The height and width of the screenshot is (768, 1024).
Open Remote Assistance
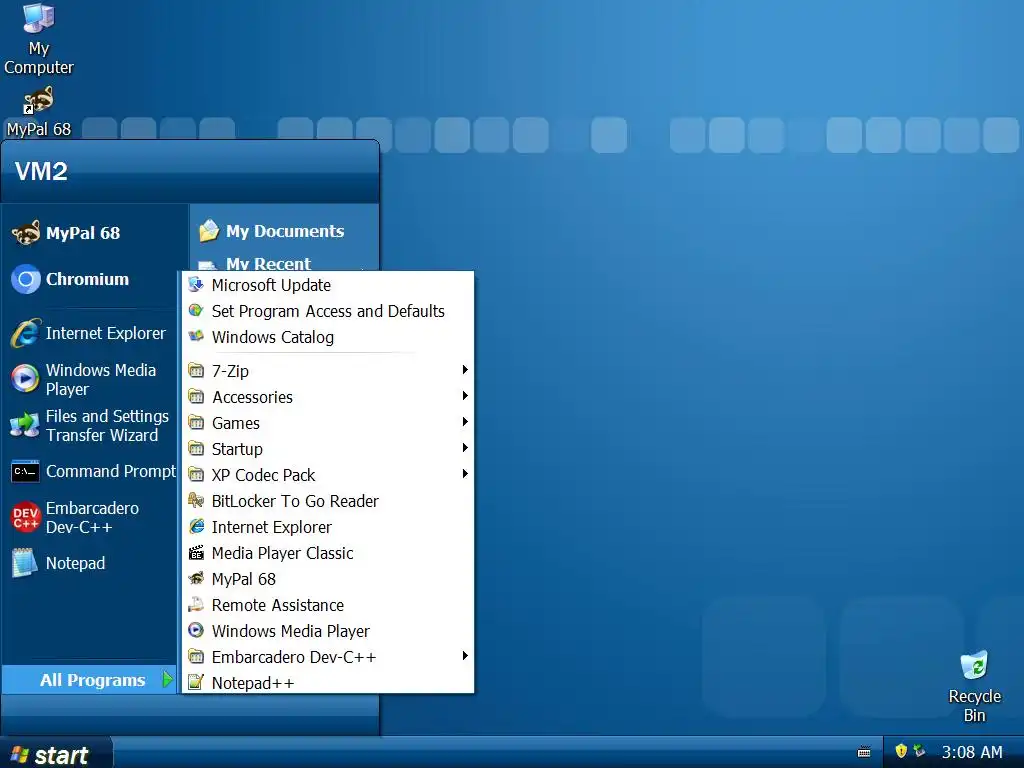pos(328,605)
